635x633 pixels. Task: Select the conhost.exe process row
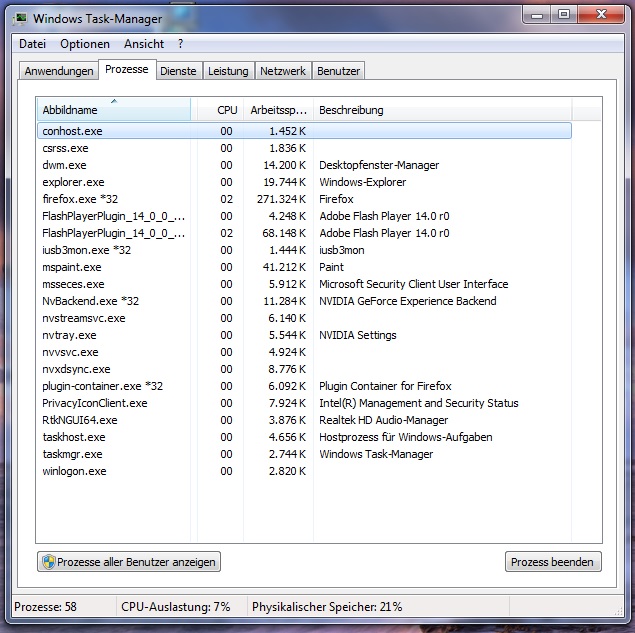point(304,131)
